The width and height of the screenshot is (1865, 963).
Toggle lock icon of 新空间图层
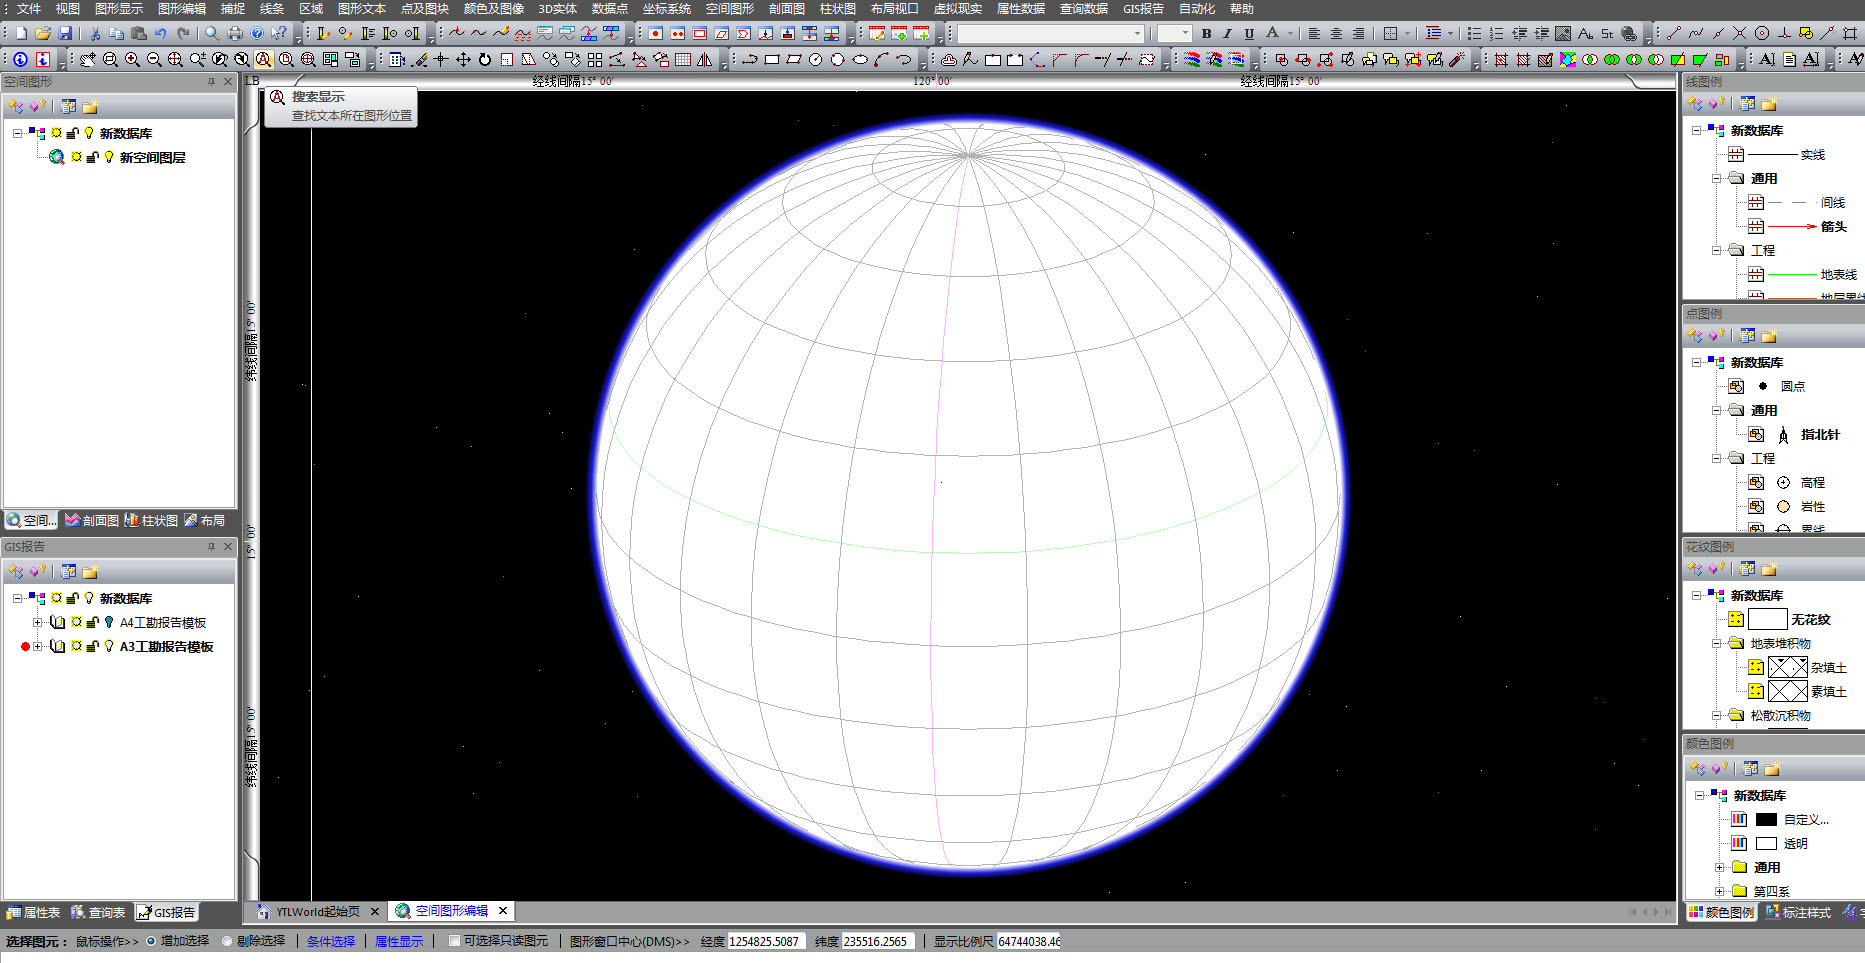click(x=92, y=157)
